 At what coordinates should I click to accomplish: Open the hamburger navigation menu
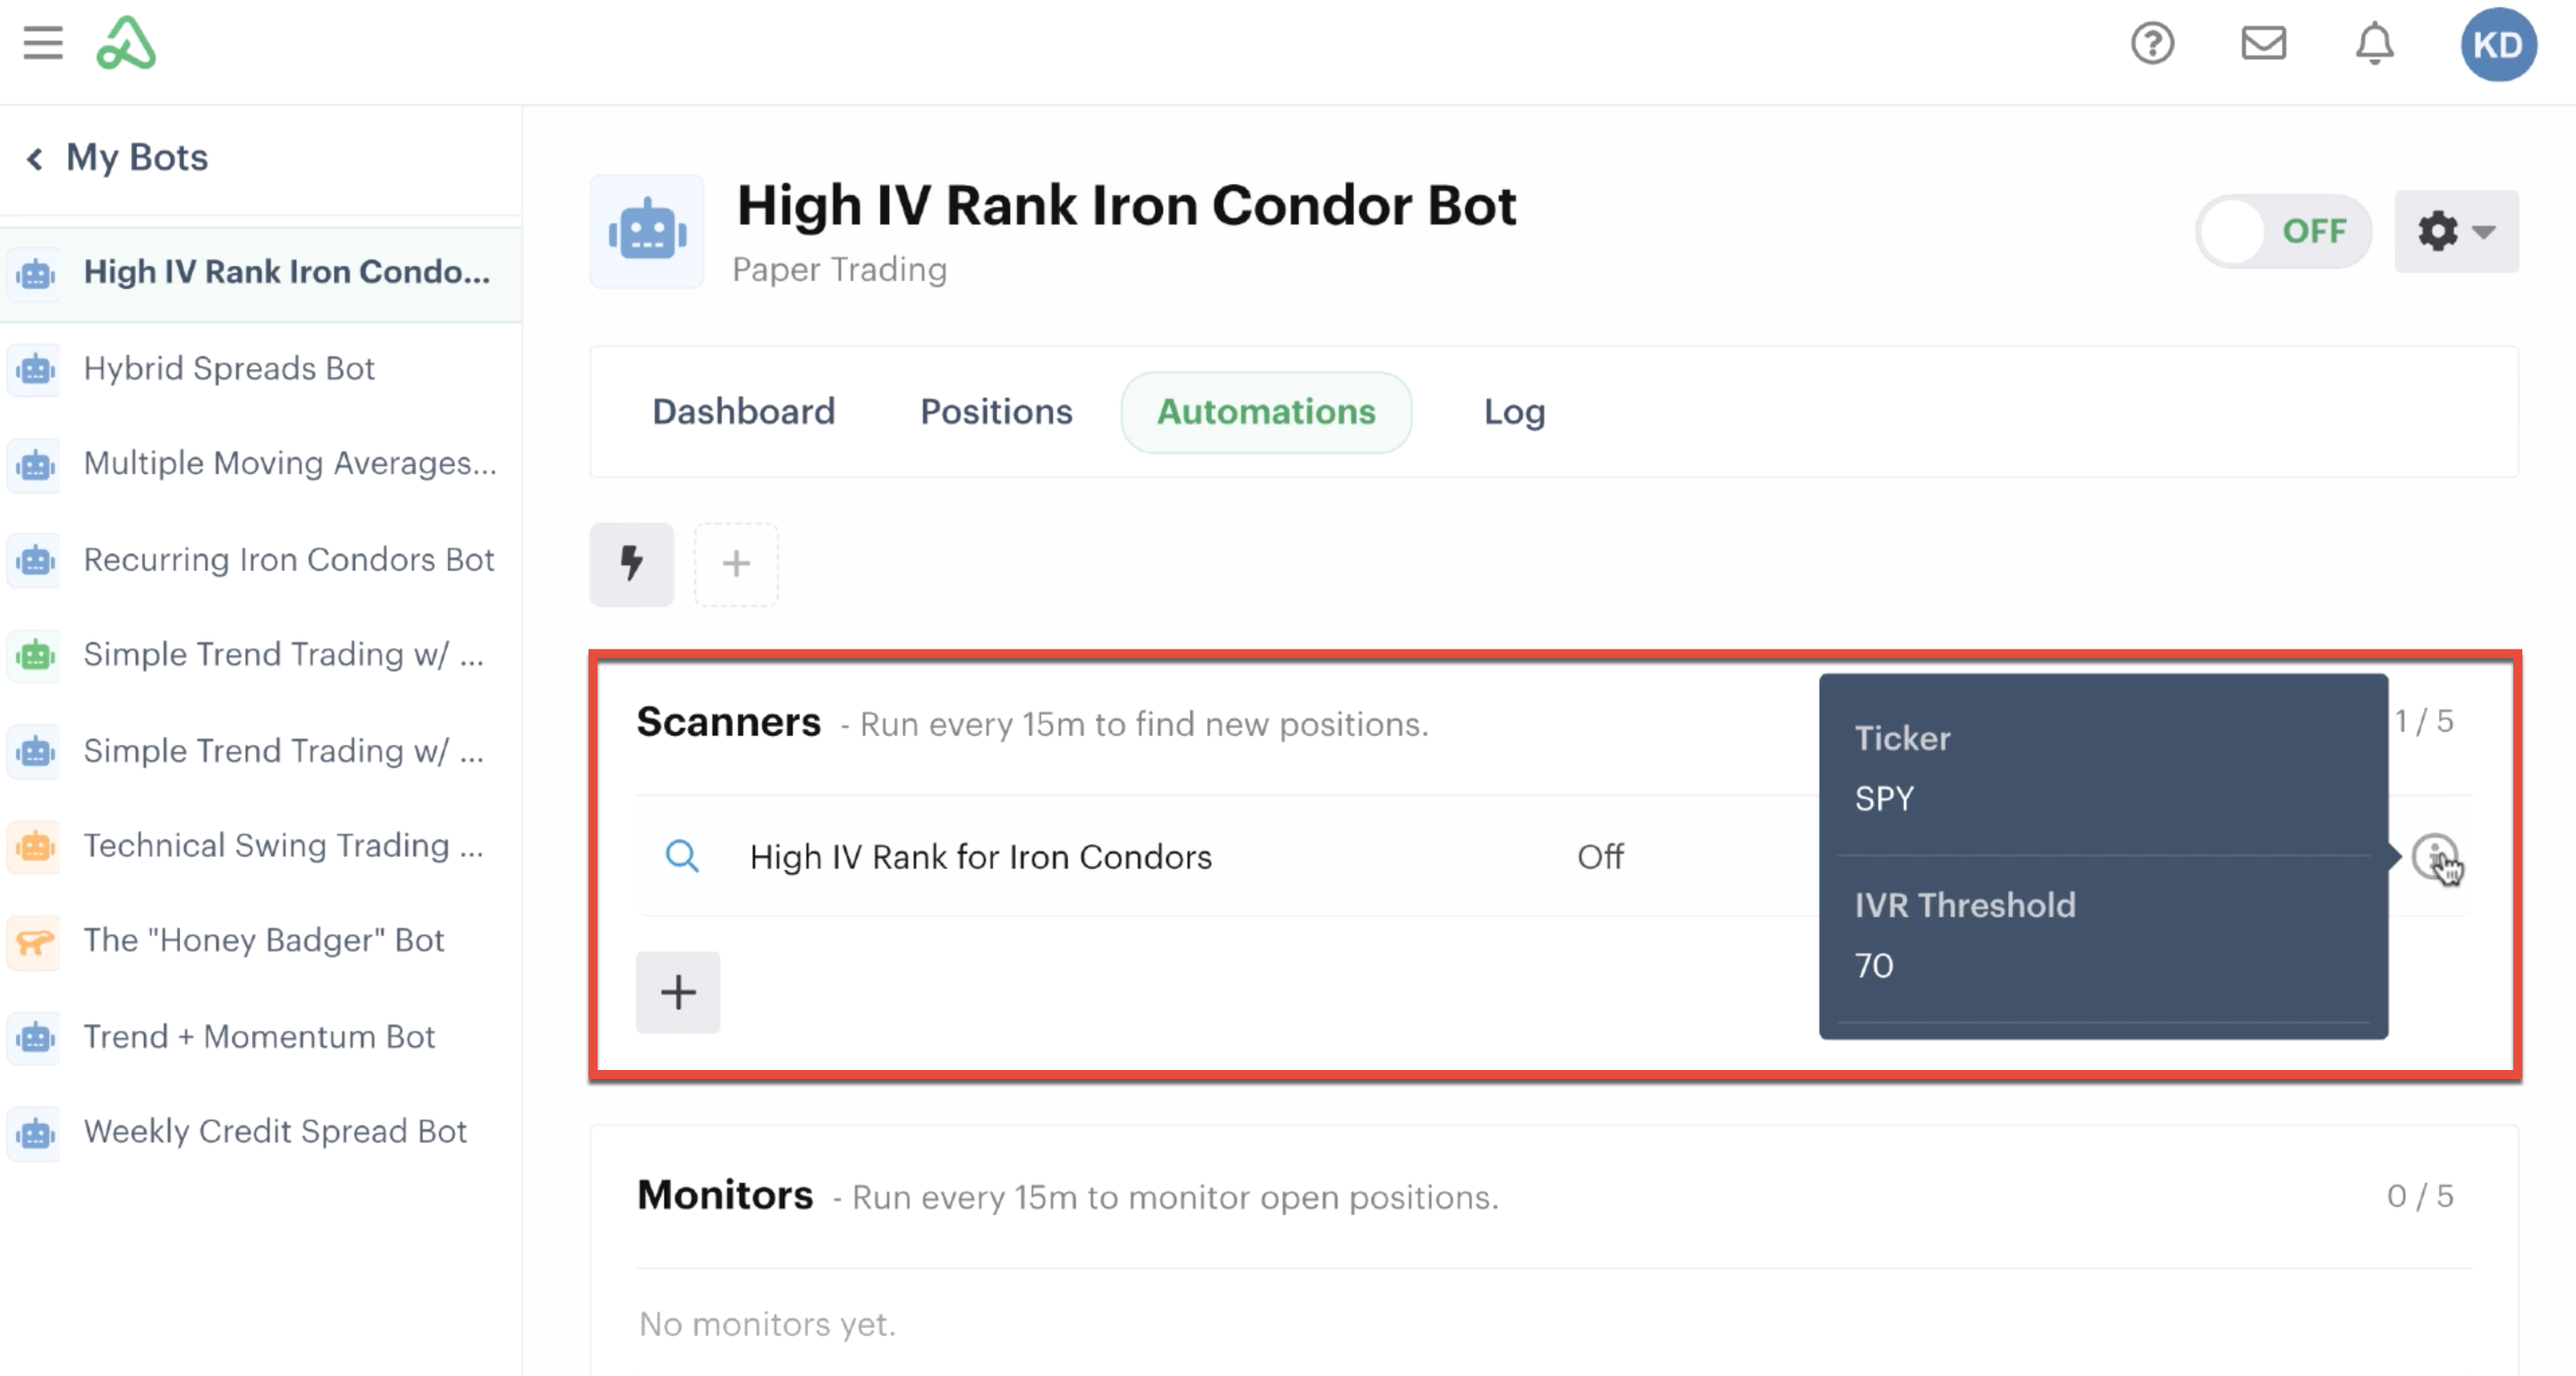point(43,43)
